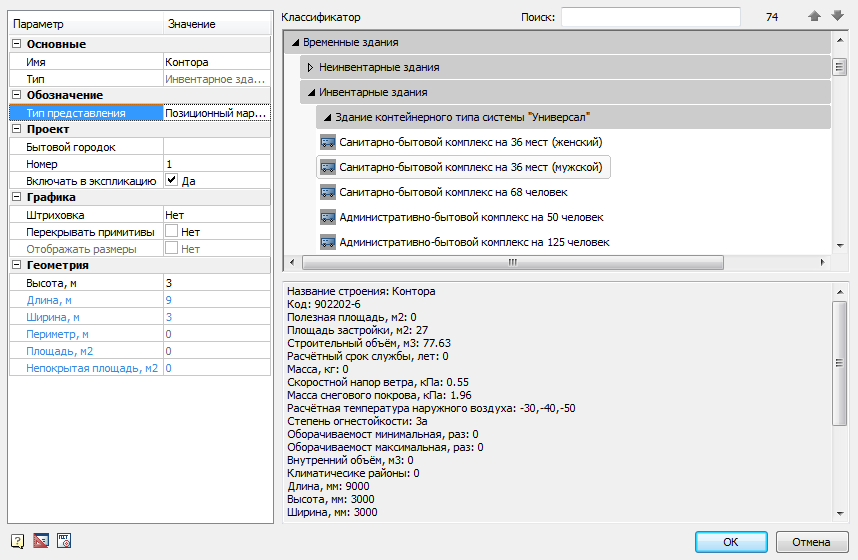Click the red ruler icon in bottom toolbar
The height and width of the screenshot is (560, 858).
tap(40, 541)
